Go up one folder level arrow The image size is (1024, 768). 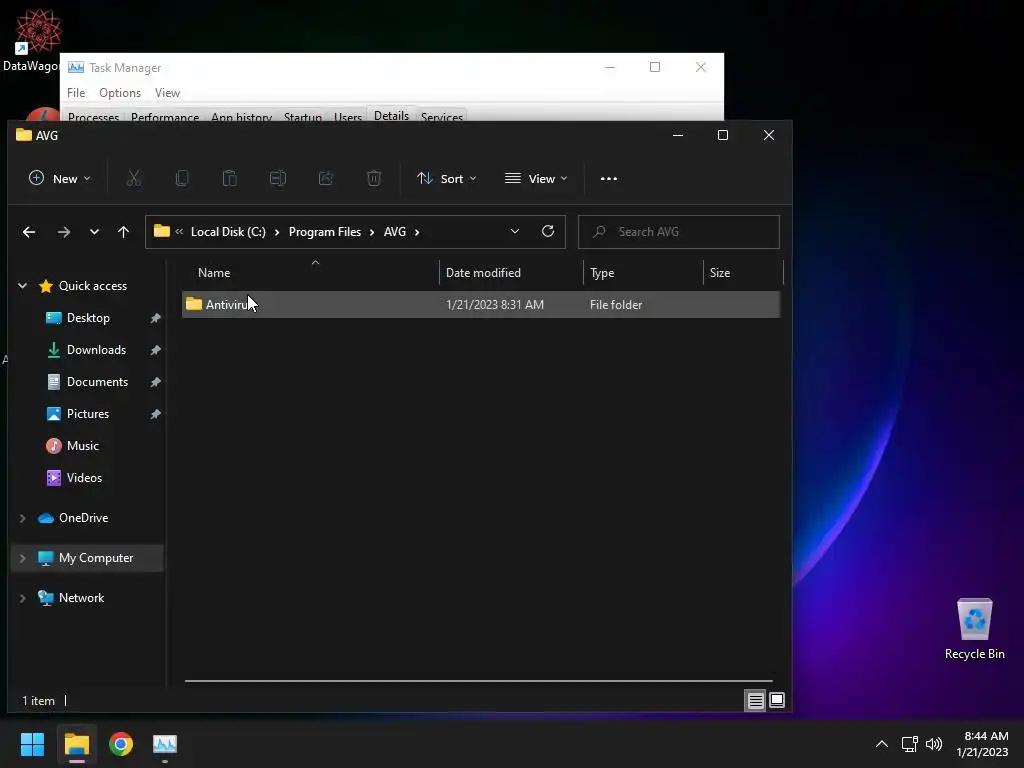coord(123,232)
